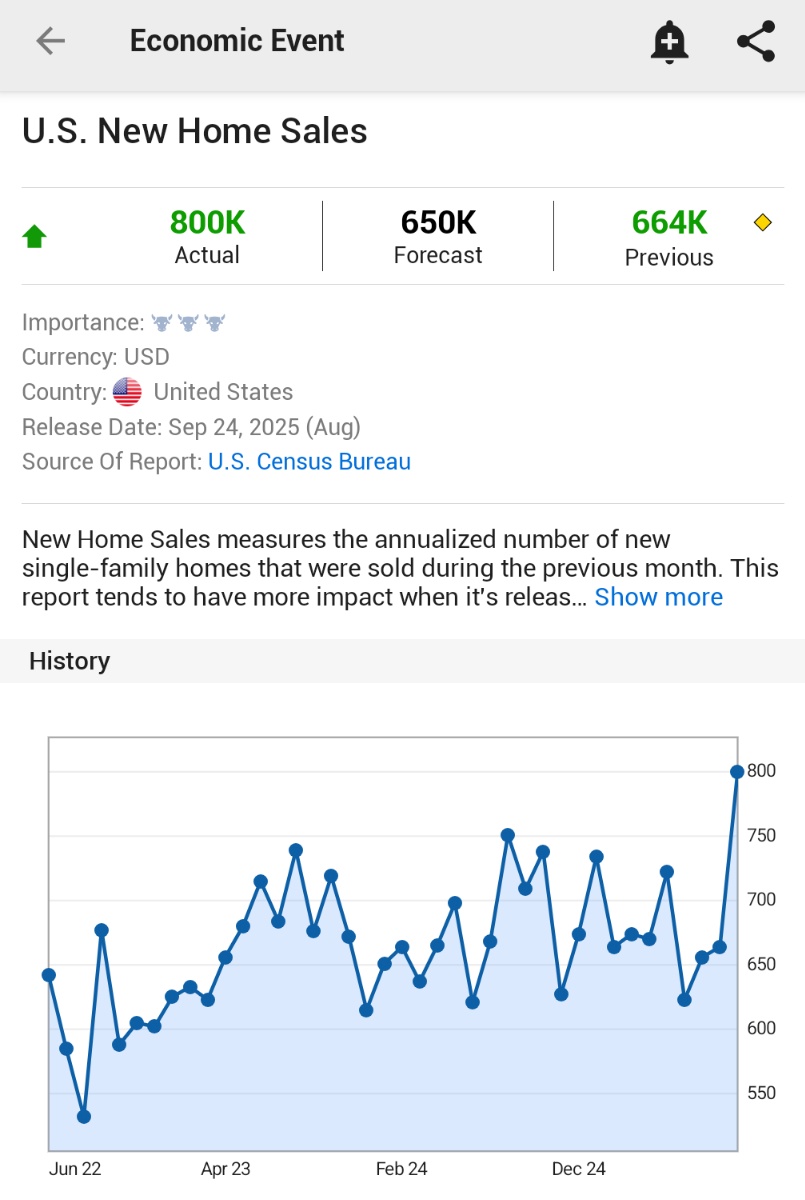The height and width of the screenshot is (1200, 805).
Task: Tap the Economic Event title
Action: pos(237,41)
